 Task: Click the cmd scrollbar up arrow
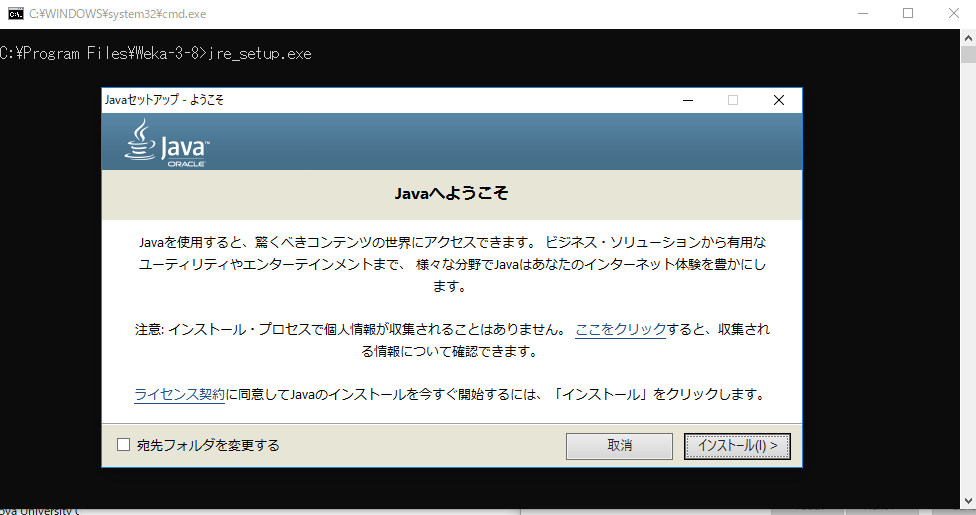point(969,37)
